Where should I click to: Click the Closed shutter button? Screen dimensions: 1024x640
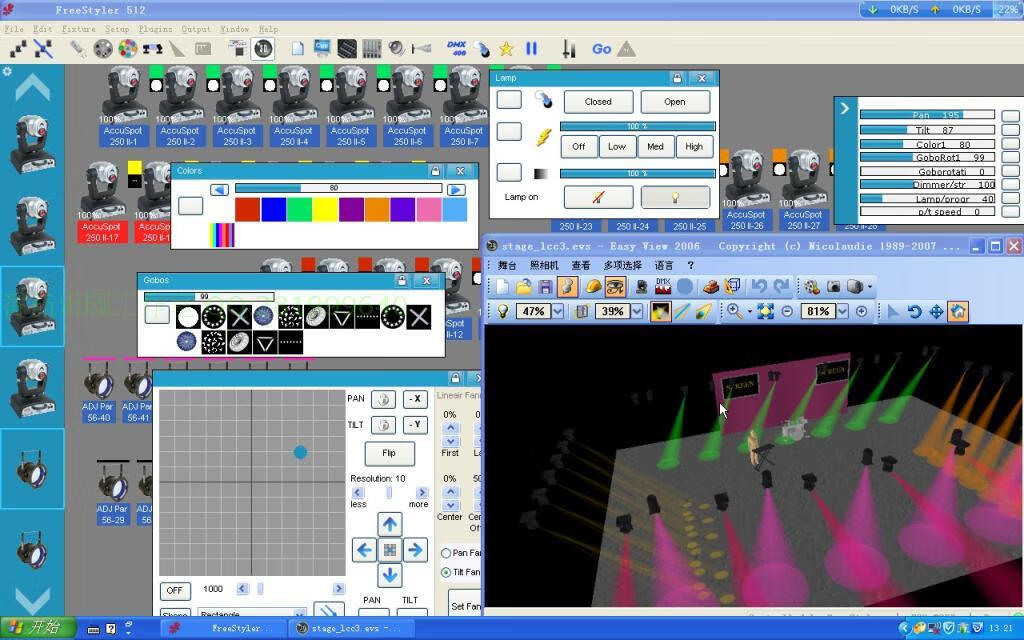point(598,101)
